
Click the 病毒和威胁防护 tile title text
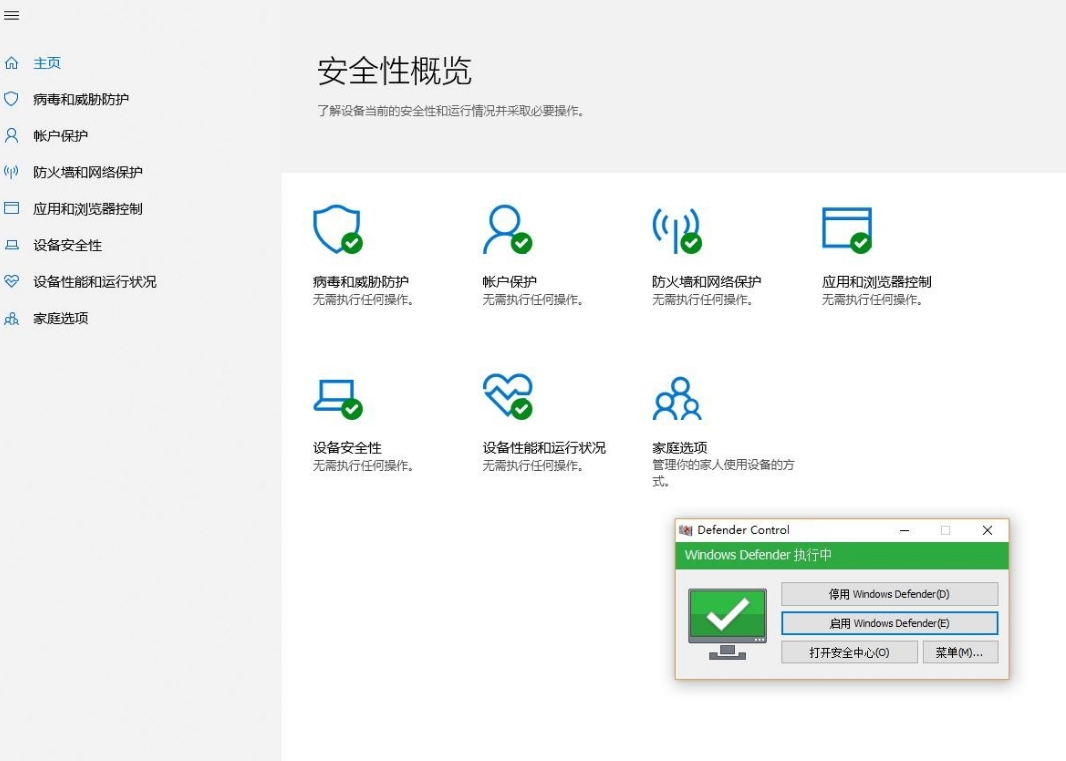coord(360,282)
